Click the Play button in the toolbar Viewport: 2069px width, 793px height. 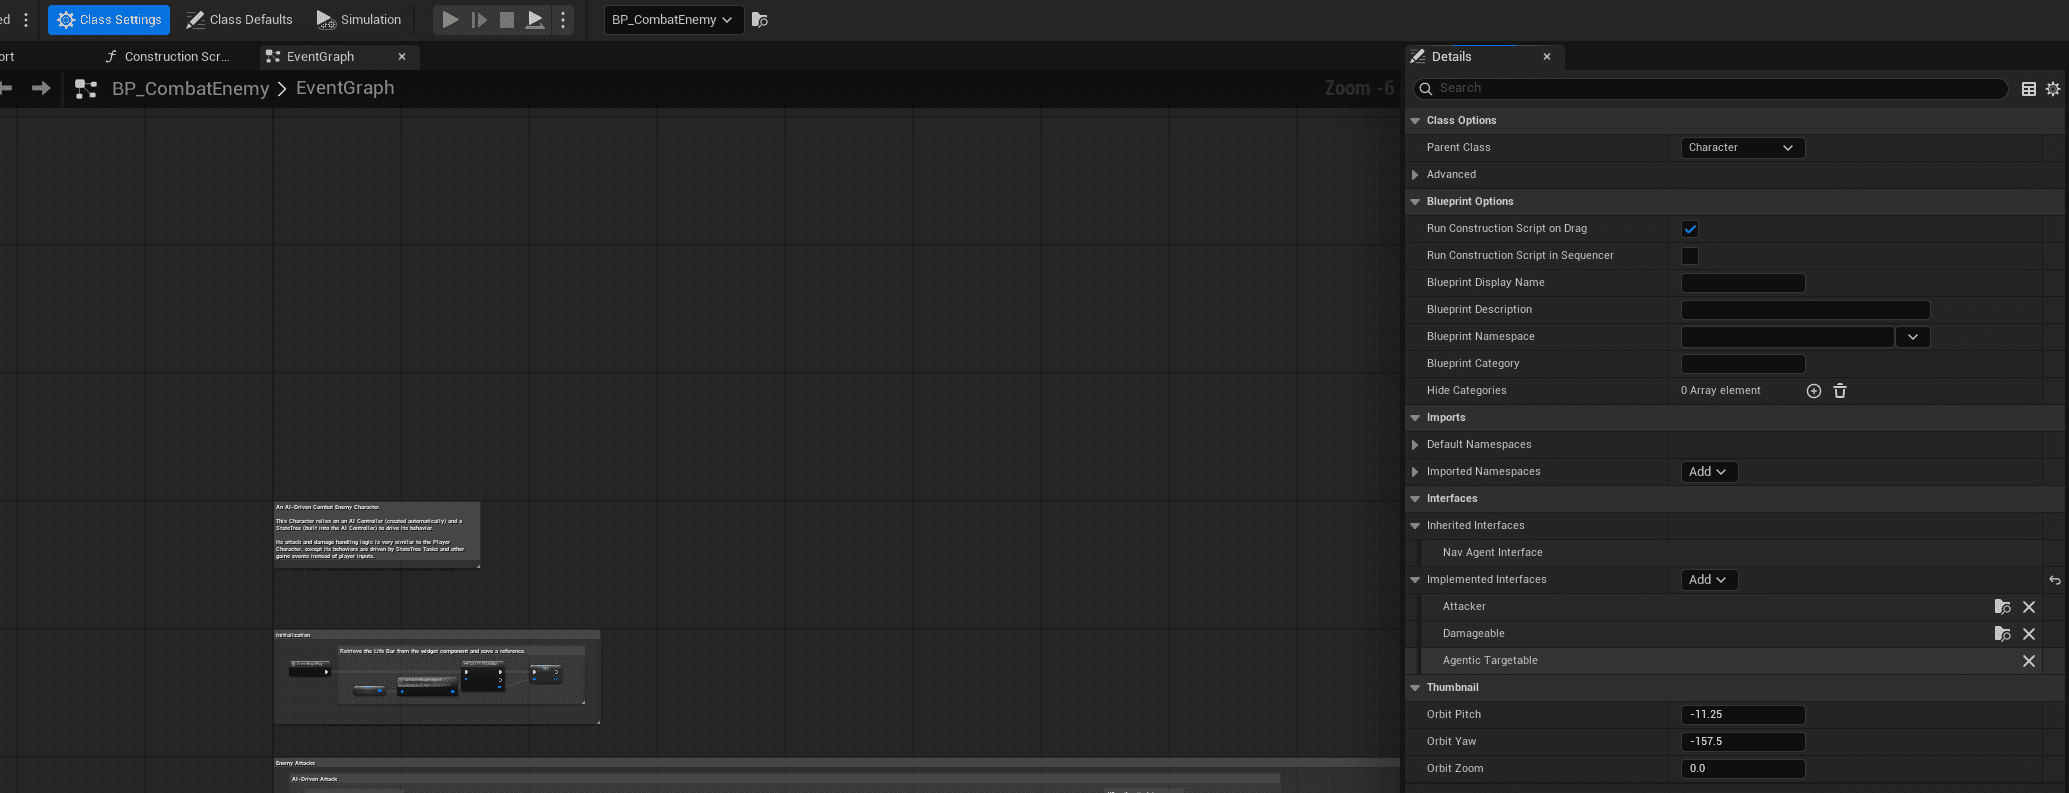pos(450,20)
